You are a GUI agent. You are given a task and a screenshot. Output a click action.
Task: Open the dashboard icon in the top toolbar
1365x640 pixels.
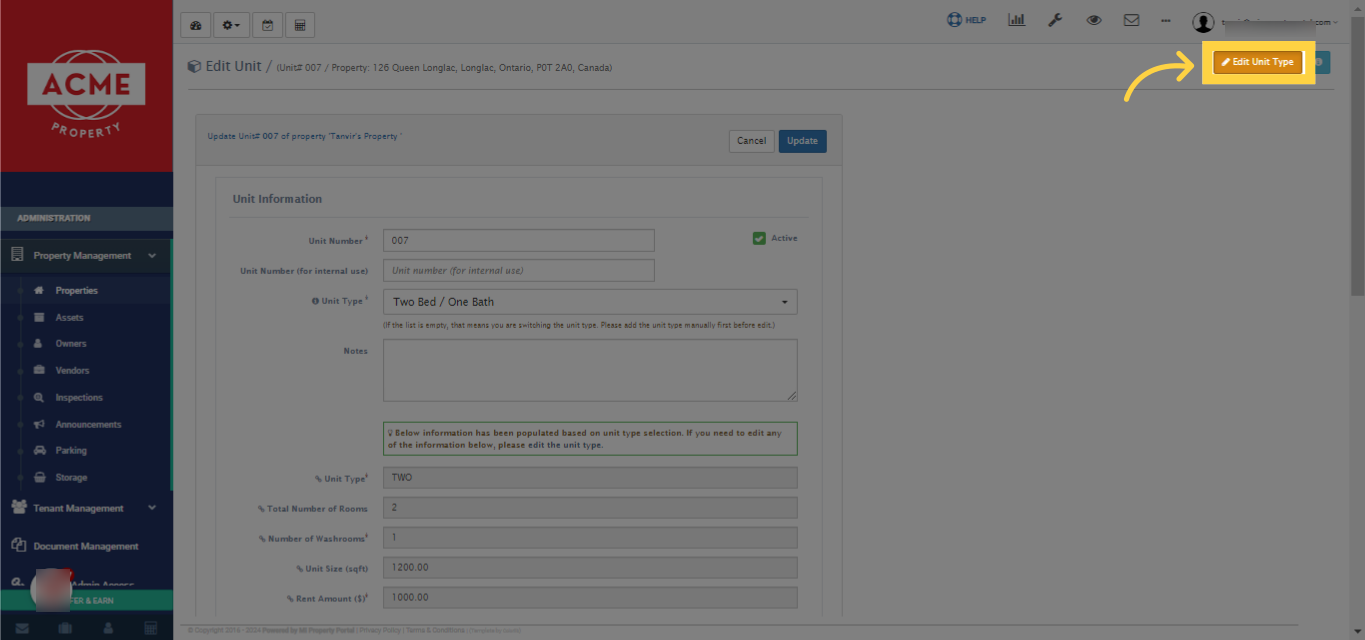(x=195, y=24)
